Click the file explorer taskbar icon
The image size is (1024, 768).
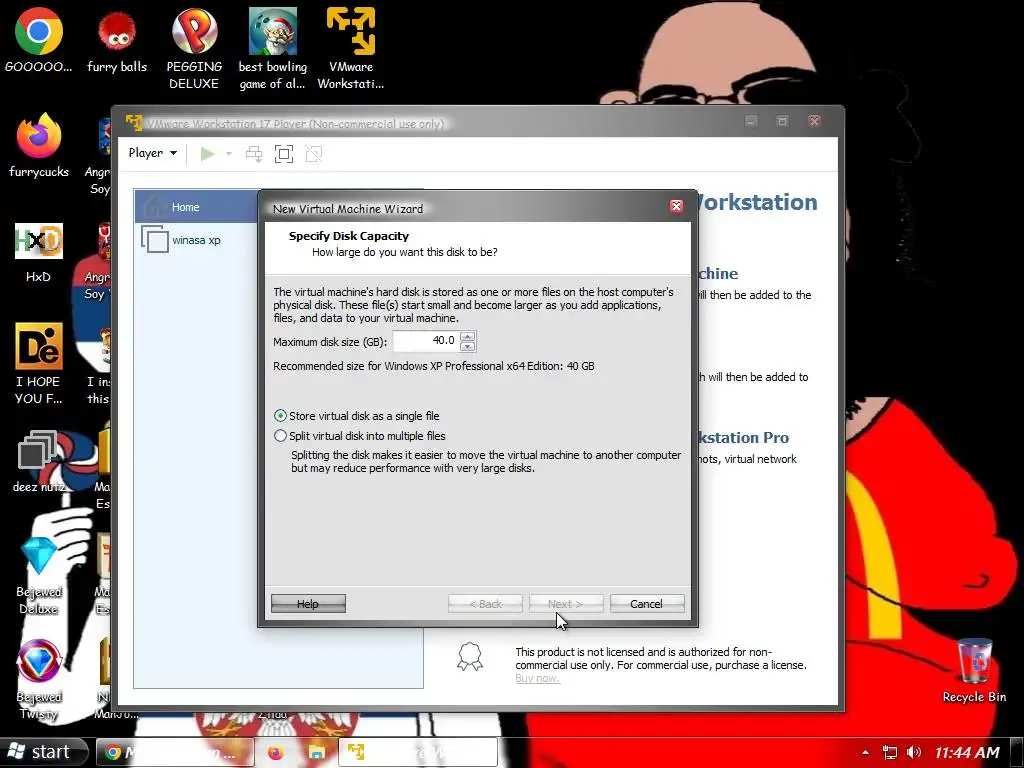point(317,752)
